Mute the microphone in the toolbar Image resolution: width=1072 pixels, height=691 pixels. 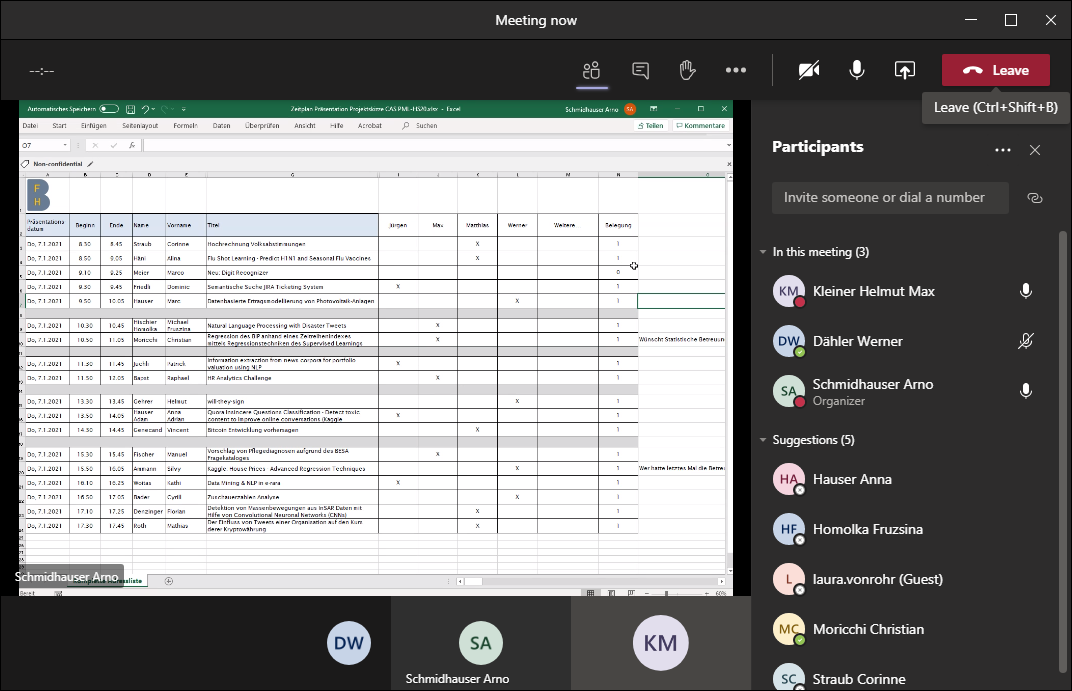[857, 70]
